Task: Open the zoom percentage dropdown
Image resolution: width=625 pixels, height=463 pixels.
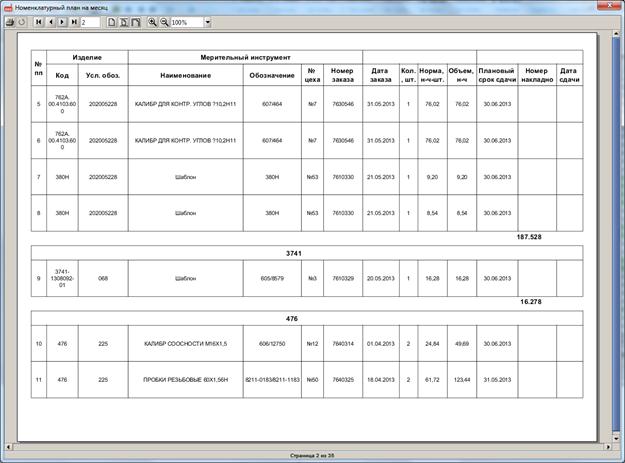Action: (x=208, y=22)
